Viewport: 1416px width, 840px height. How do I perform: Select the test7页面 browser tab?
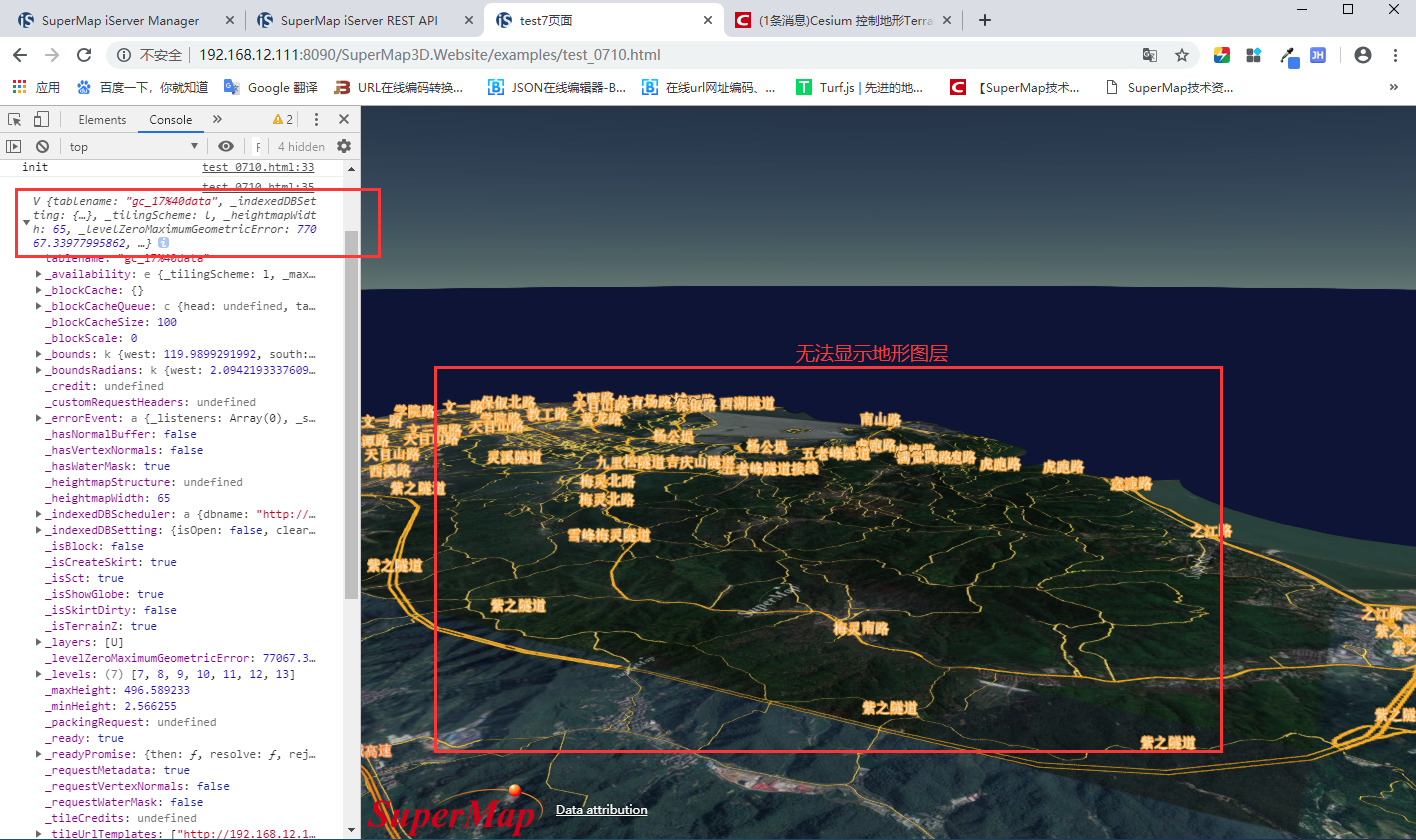604,20
